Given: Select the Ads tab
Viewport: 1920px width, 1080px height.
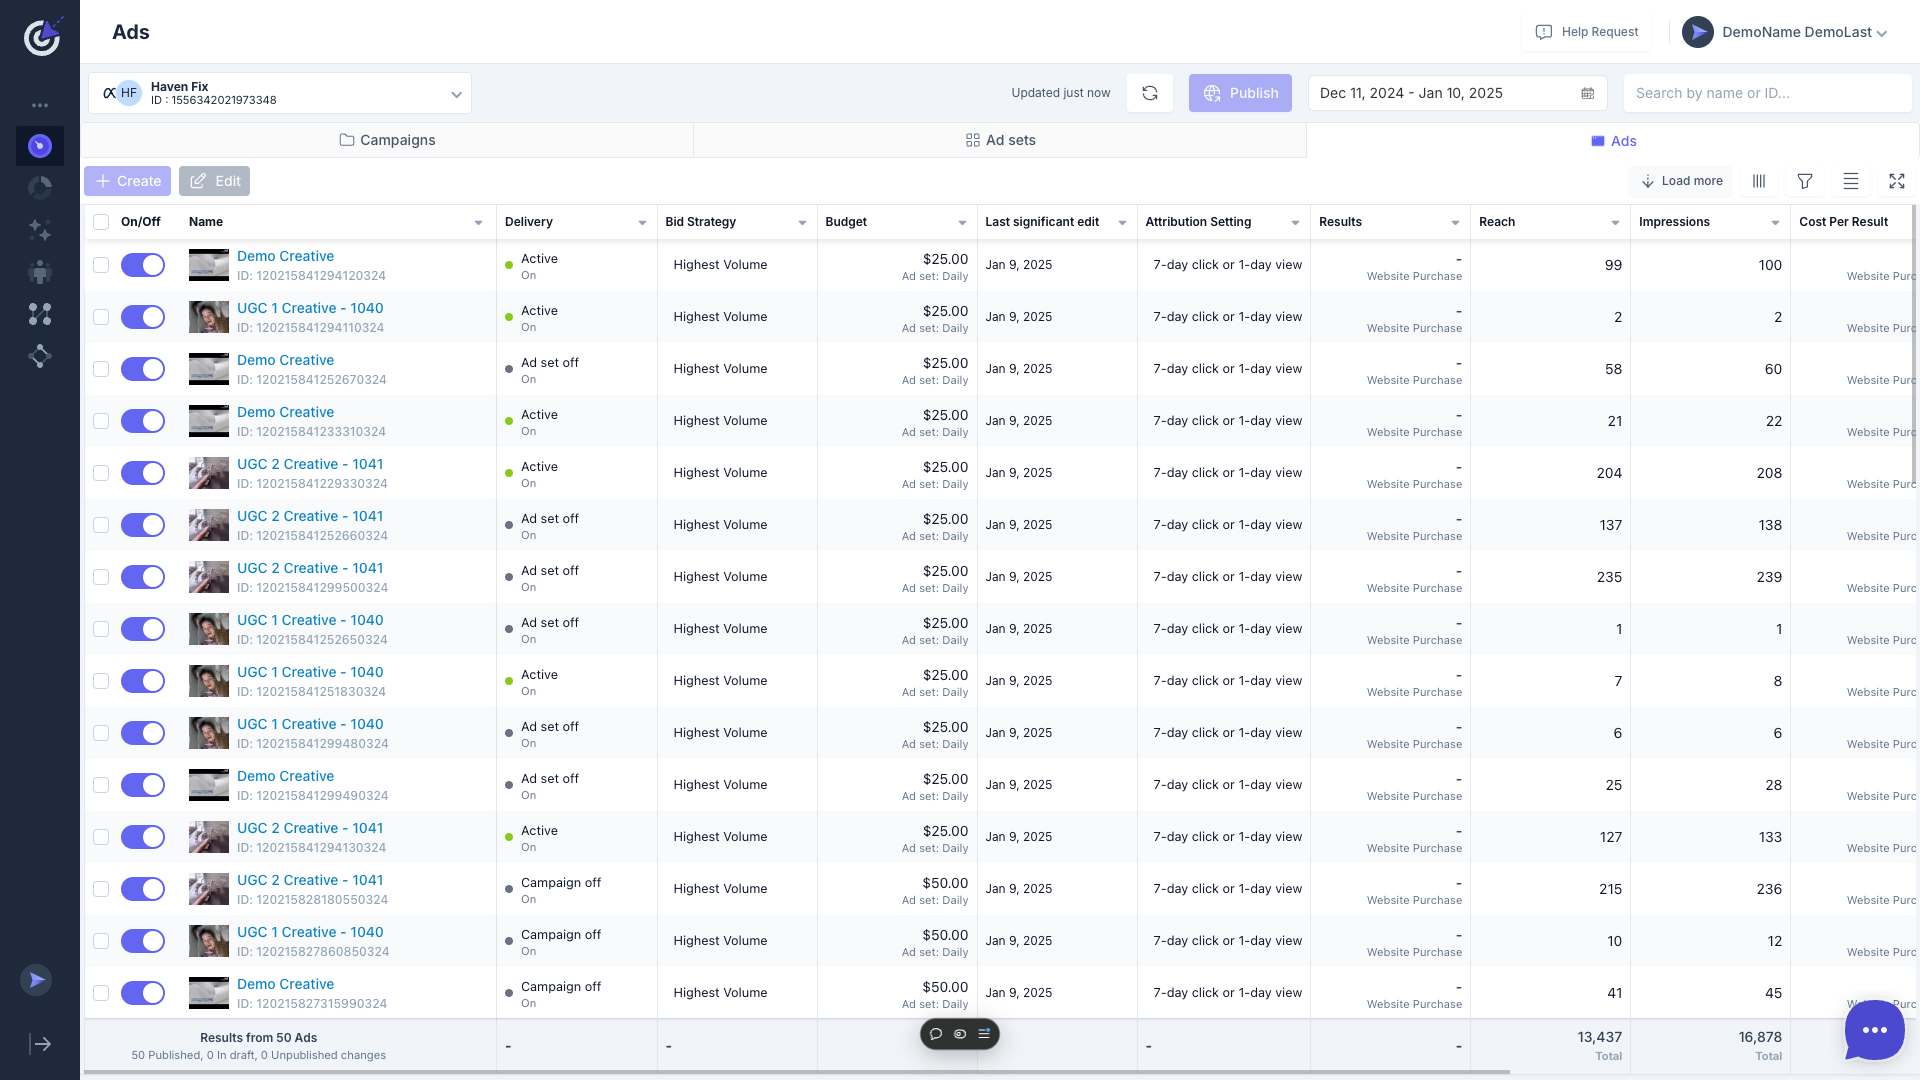Looking at the screenshot, I should (x=1613, y=141).
